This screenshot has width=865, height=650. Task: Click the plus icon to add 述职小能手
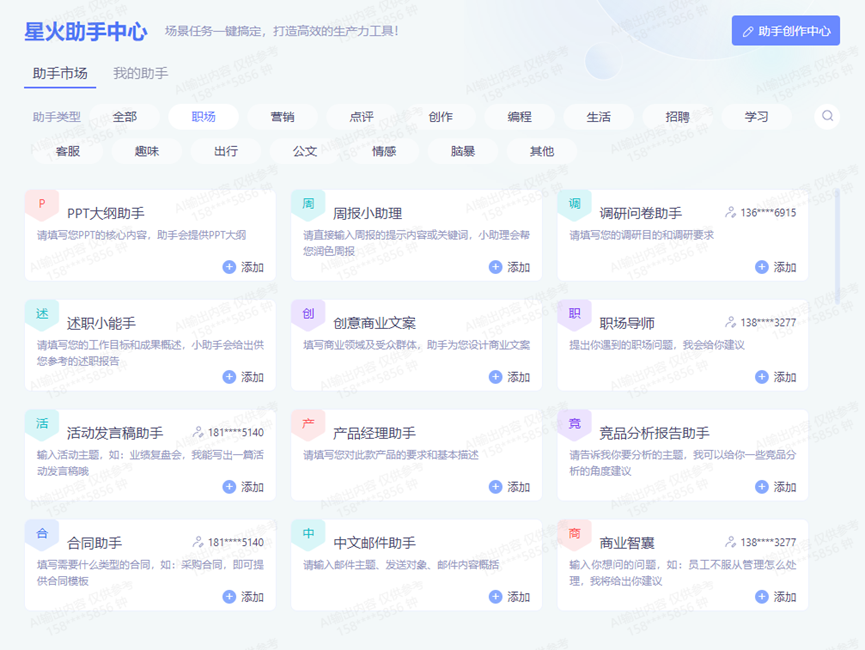[229, 377]
